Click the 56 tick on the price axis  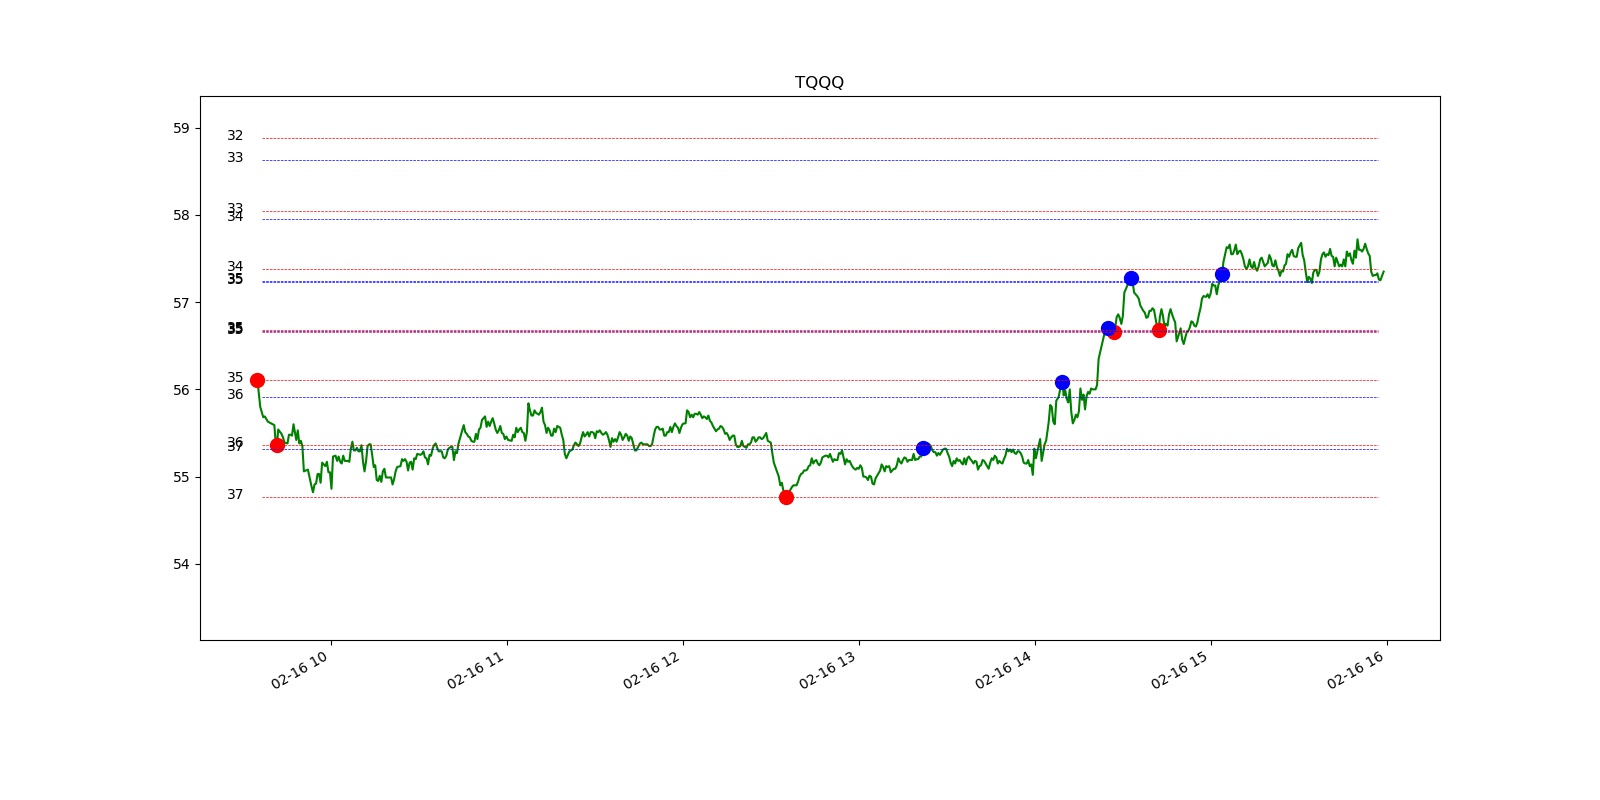coord(181,390)
